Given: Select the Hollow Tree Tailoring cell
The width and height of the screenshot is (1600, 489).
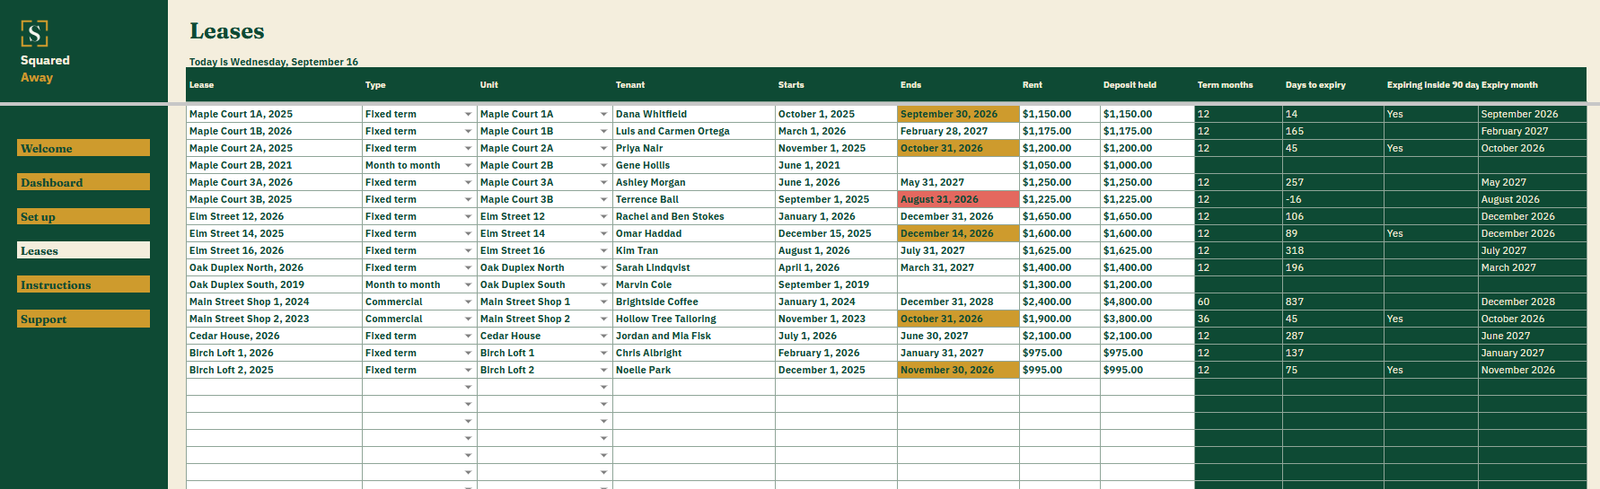Looking at the screenshot, I should 694,319.
